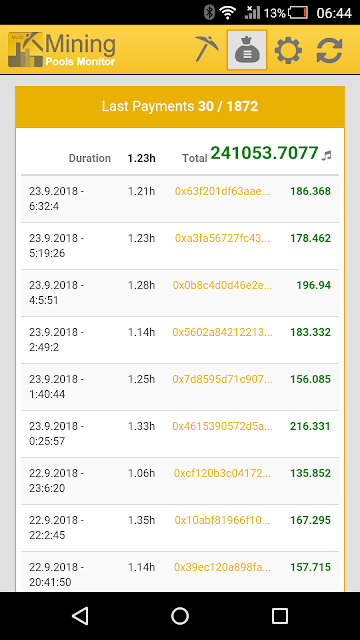360x640 pixels.
Task: Open transaction link 0x4615390572d5a...
Action: coord(222,426)
